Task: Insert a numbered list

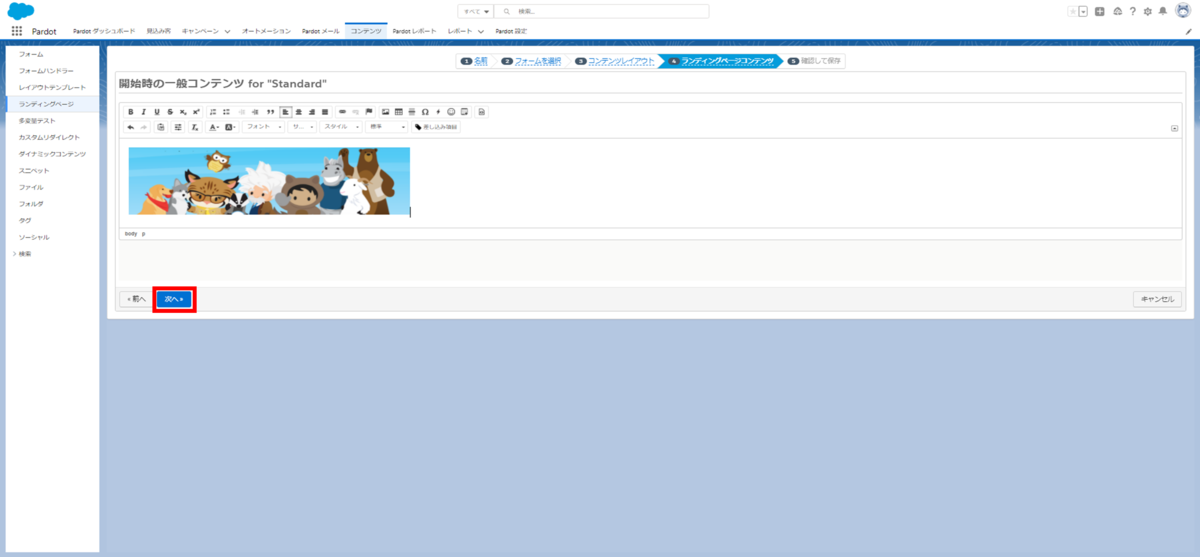Action: [x=213, y=112]
